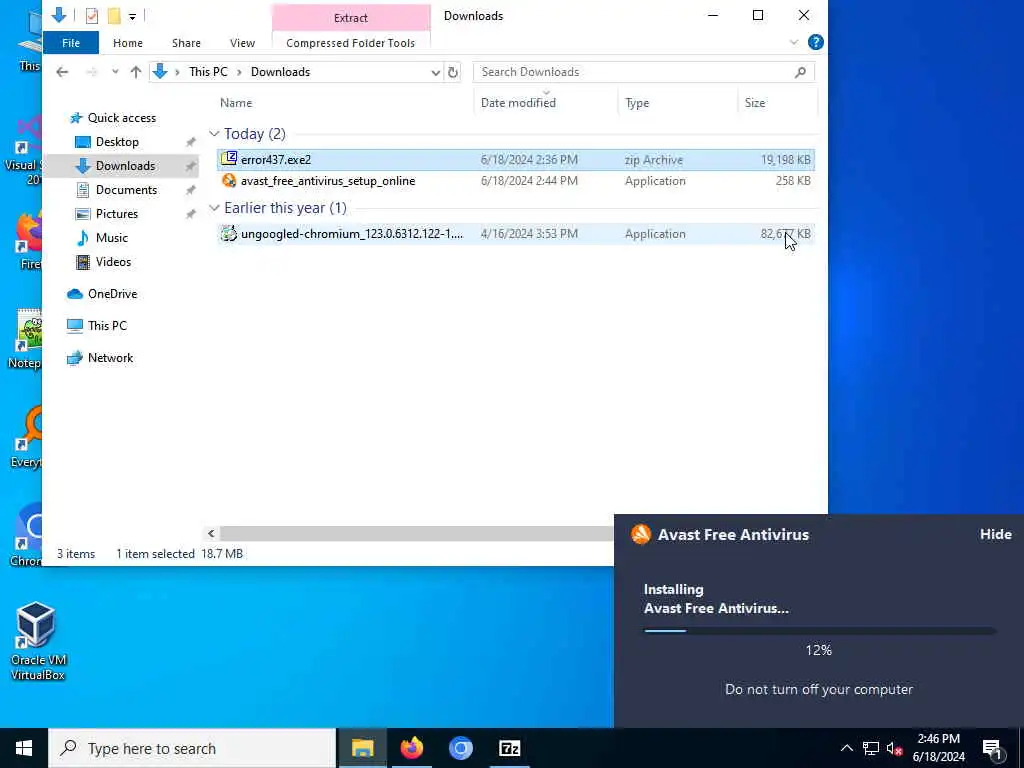Viewport: 1024px width, 768px height.
Task: Select the ungoogled-chromium installer icon
Action: pos(229,234)
